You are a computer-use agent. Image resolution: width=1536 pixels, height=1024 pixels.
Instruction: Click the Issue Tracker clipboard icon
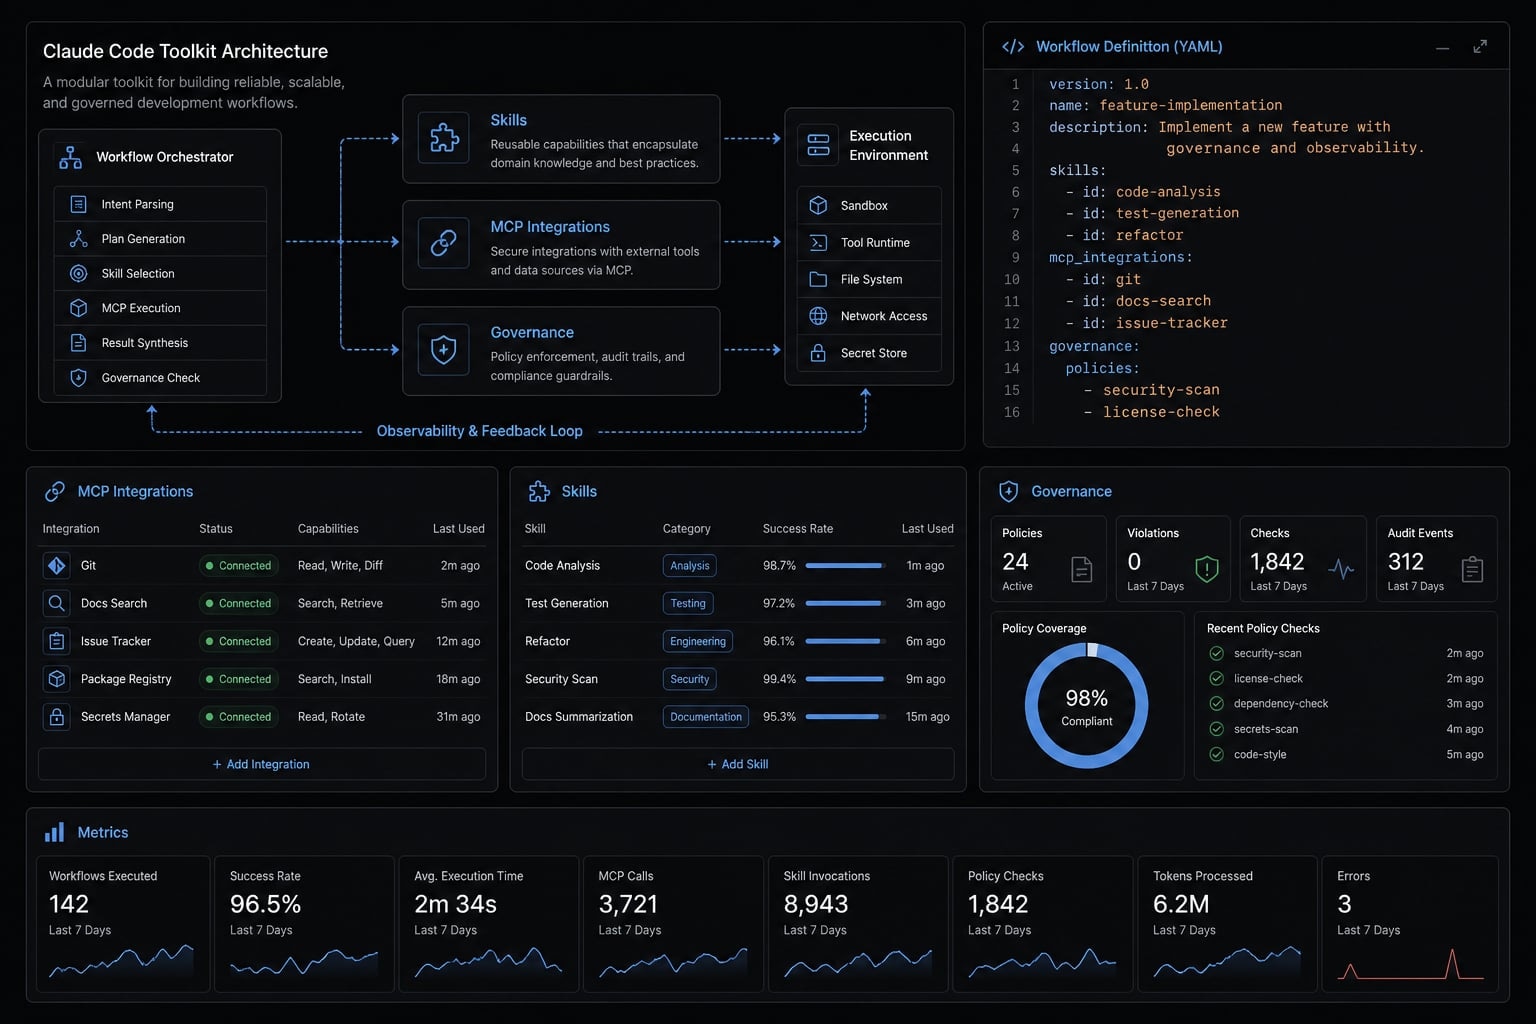coord(57,641)
